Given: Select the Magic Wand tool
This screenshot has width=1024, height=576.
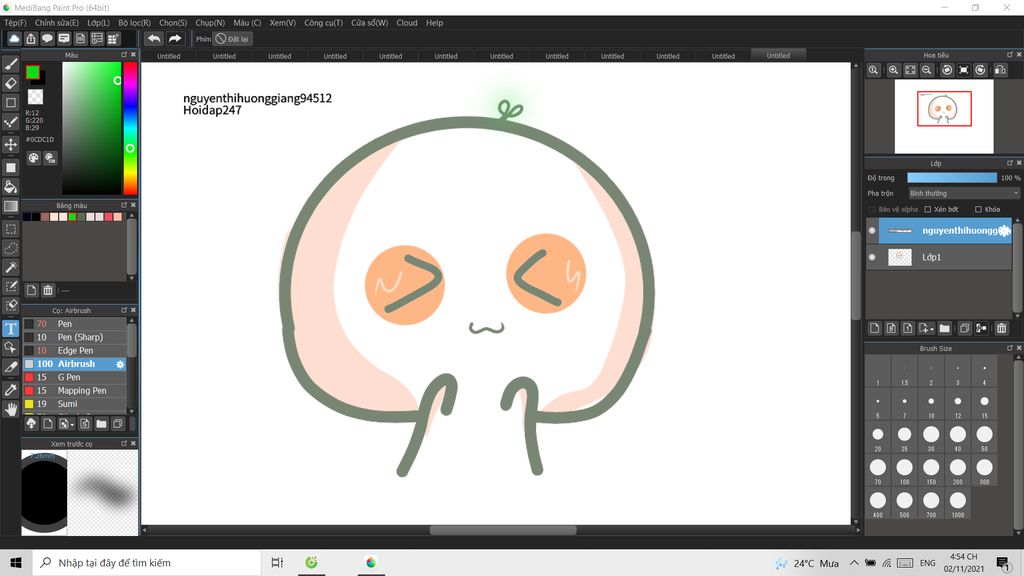Looking at the screenshot, I should [10, 267].
